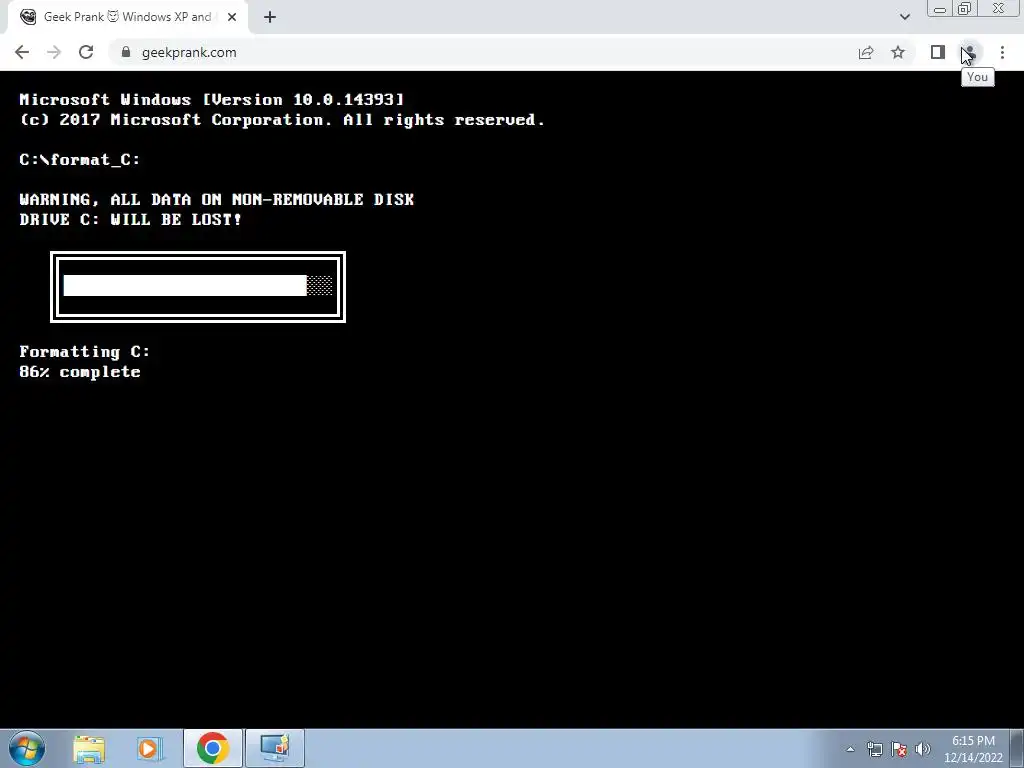Click the browser forward arrow
1024x768 pixels.
54,52
